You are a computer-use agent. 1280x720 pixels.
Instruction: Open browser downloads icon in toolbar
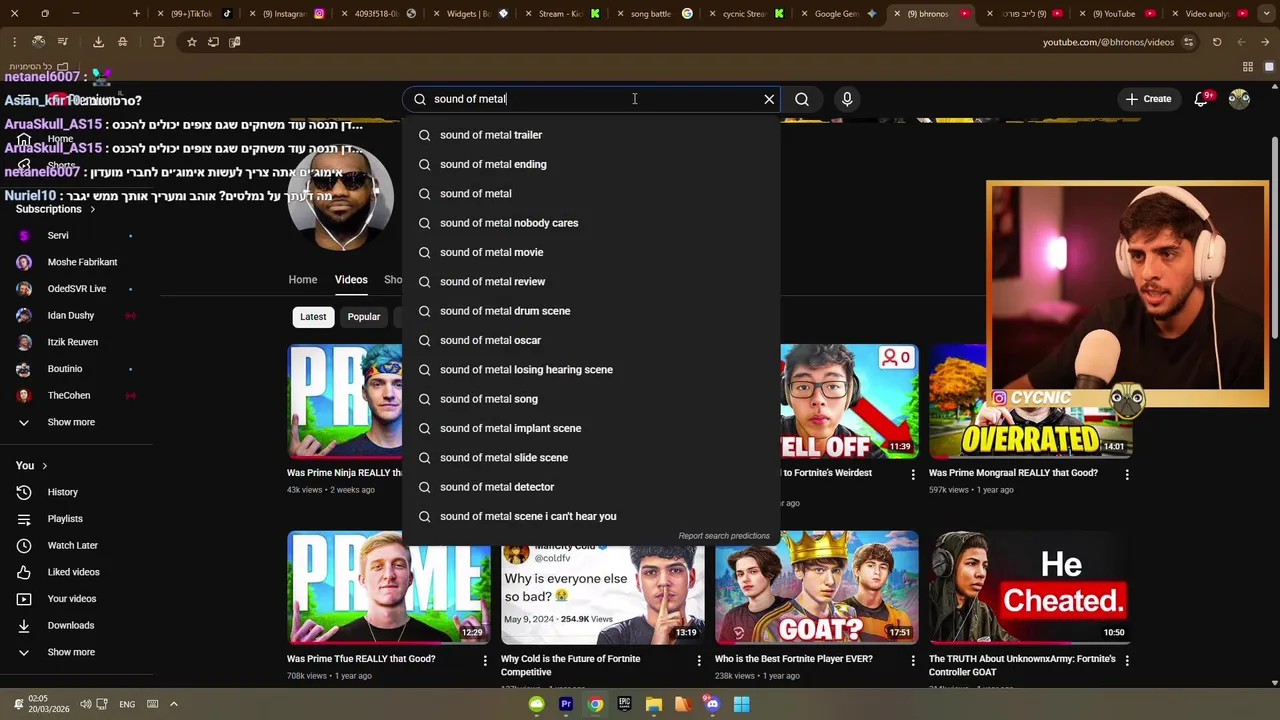[98, 42]
